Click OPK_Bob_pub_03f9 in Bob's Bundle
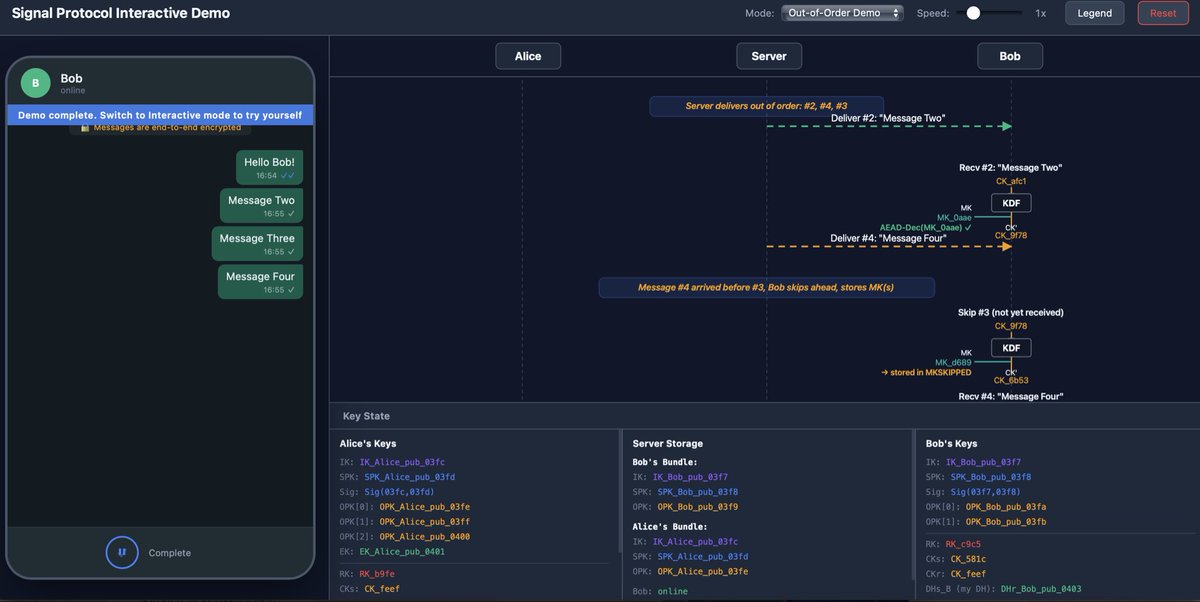1200x602 pixels. 699,507
